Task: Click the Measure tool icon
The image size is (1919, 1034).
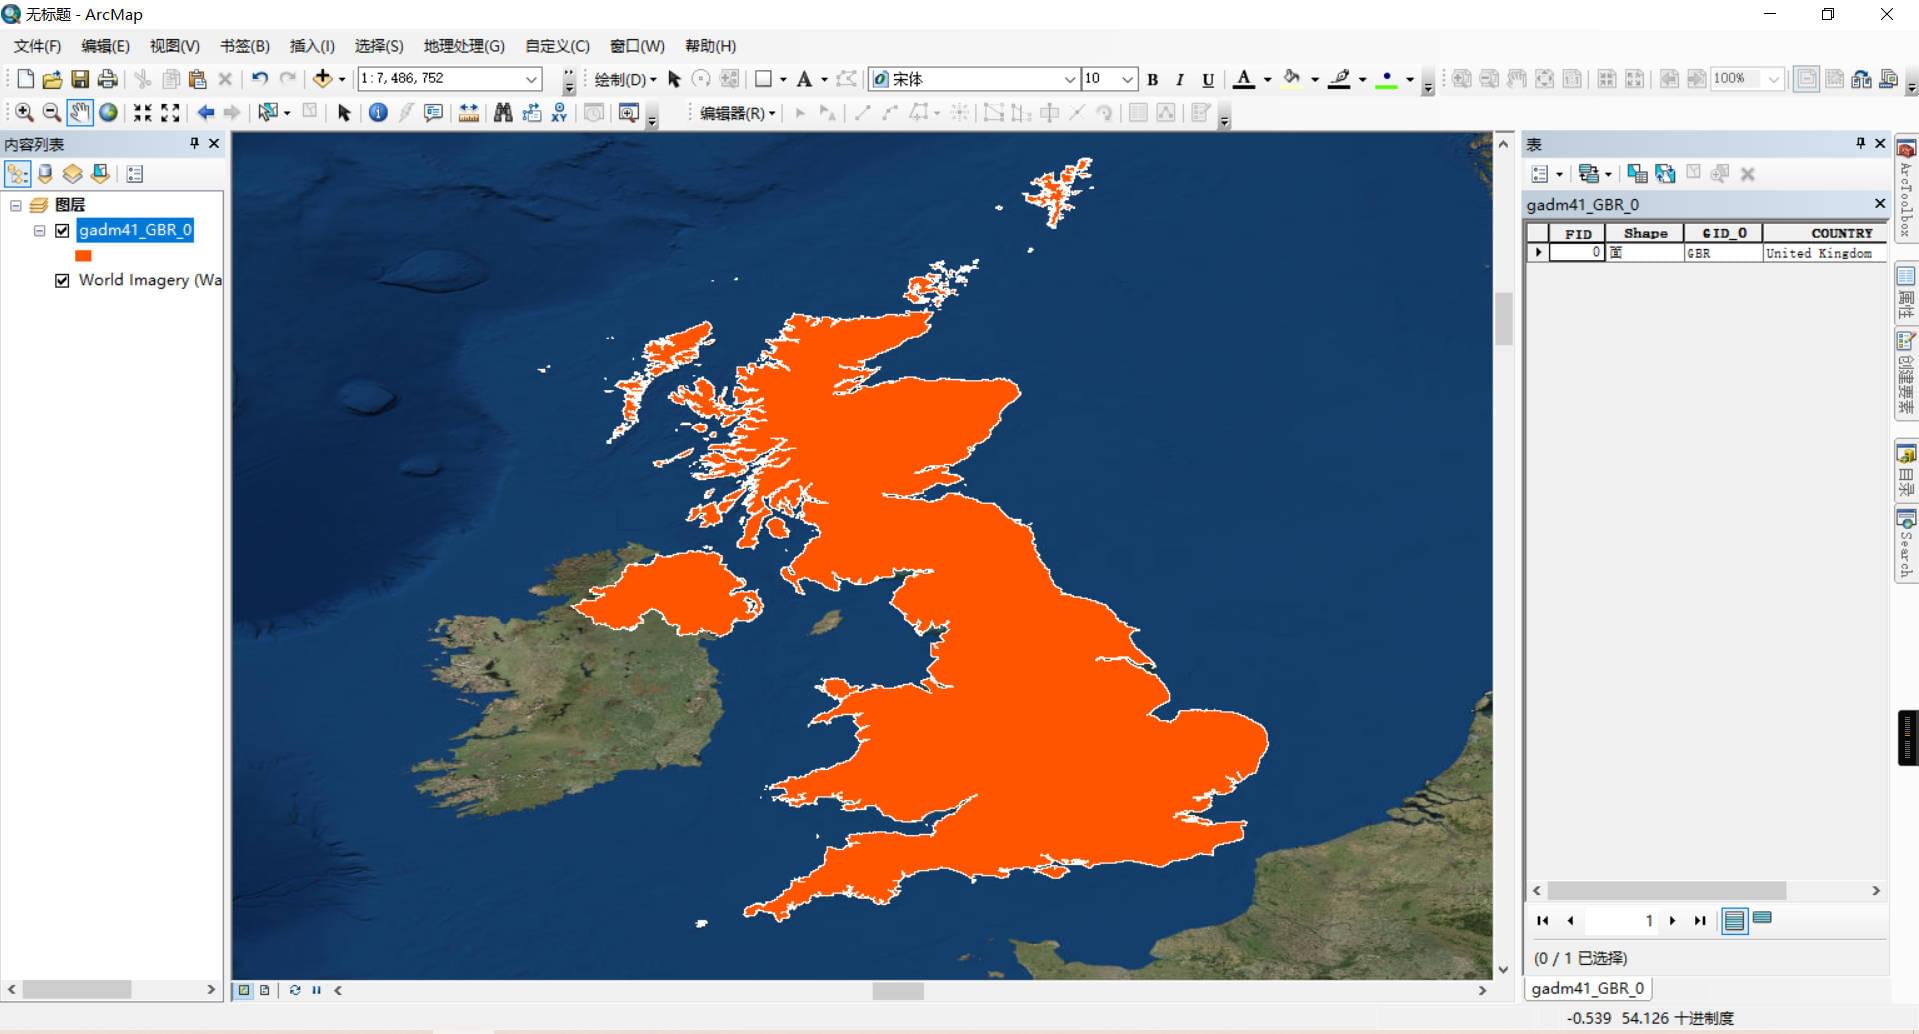Action: coord(468,113)
